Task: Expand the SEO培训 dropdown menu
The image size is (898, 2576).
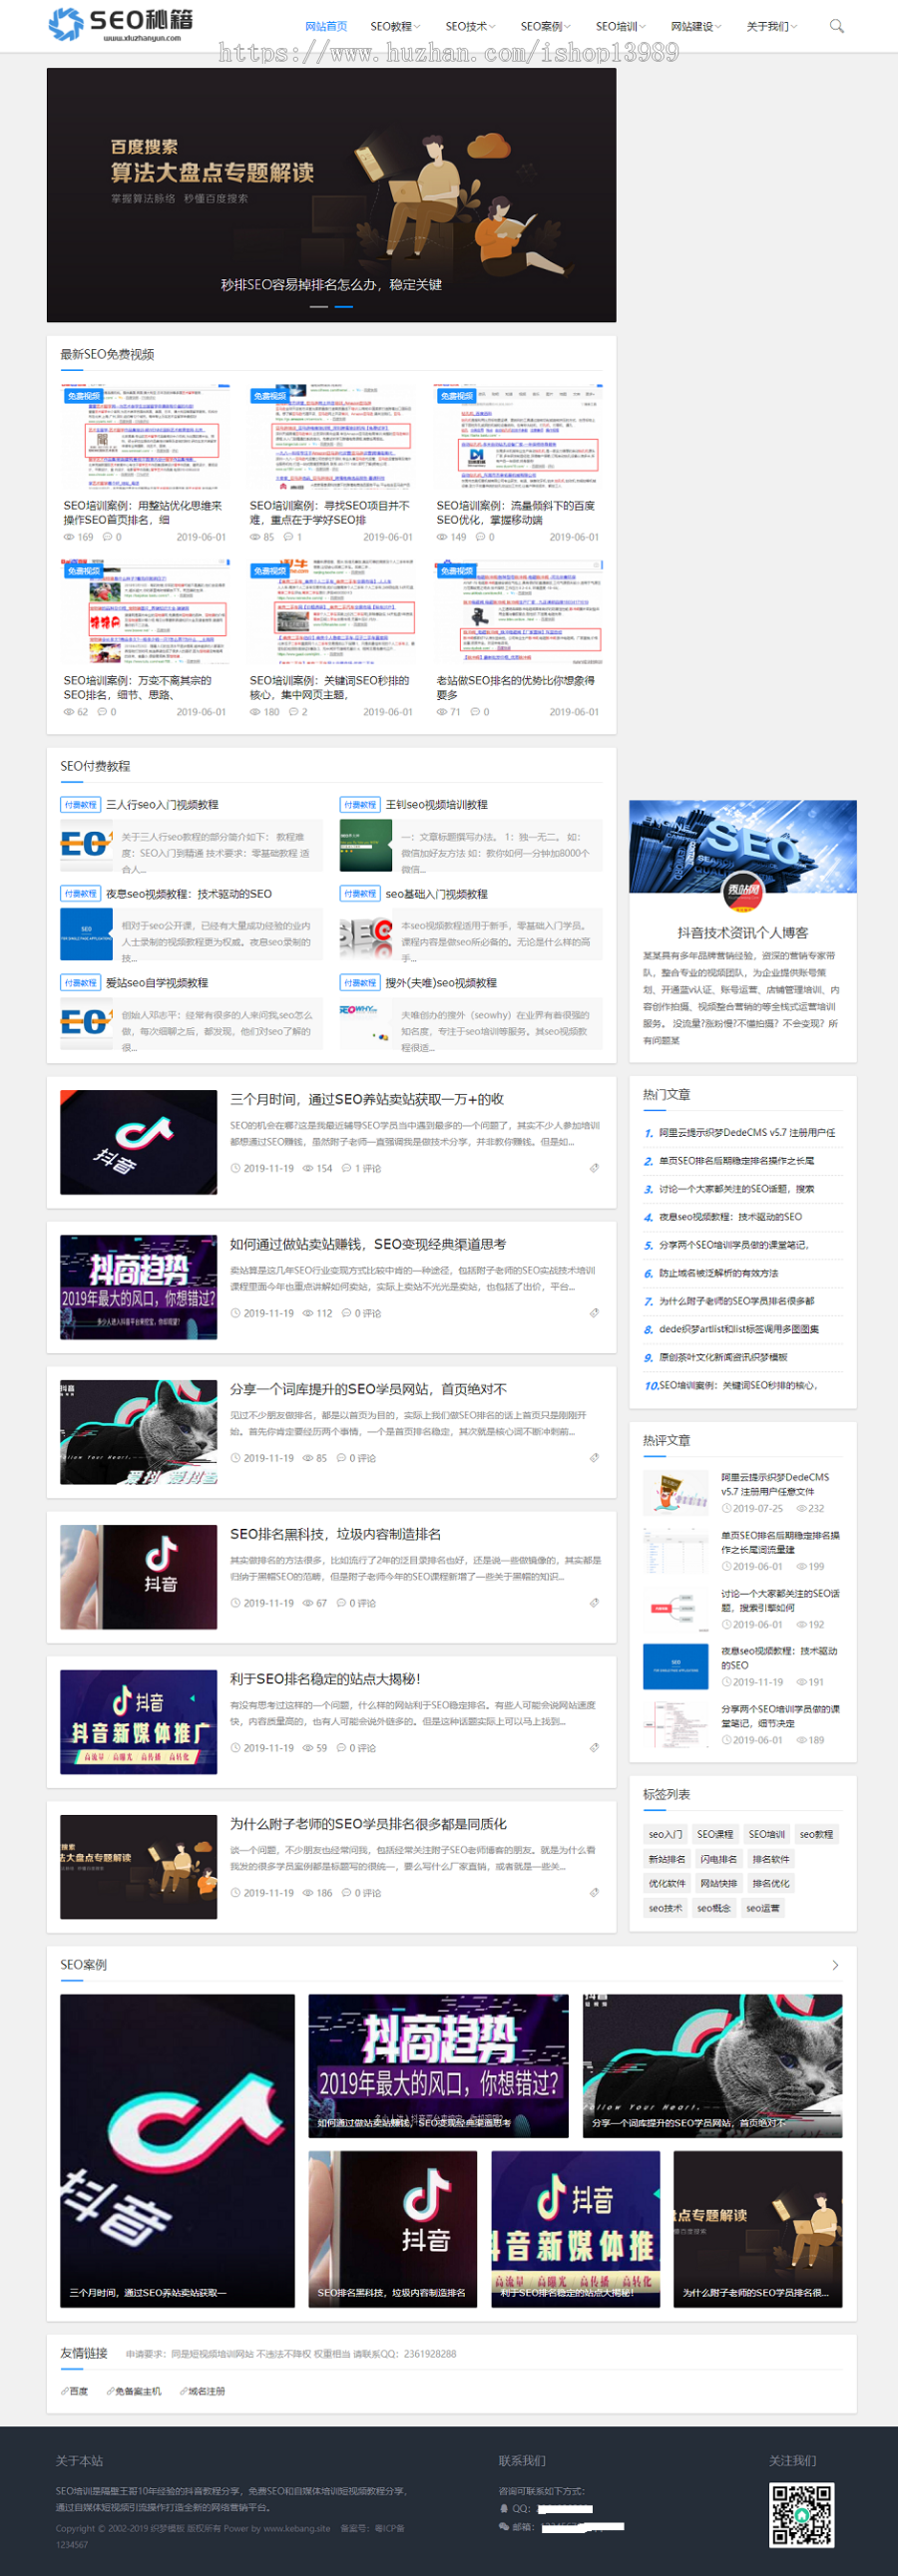Action: coord(621,26)
